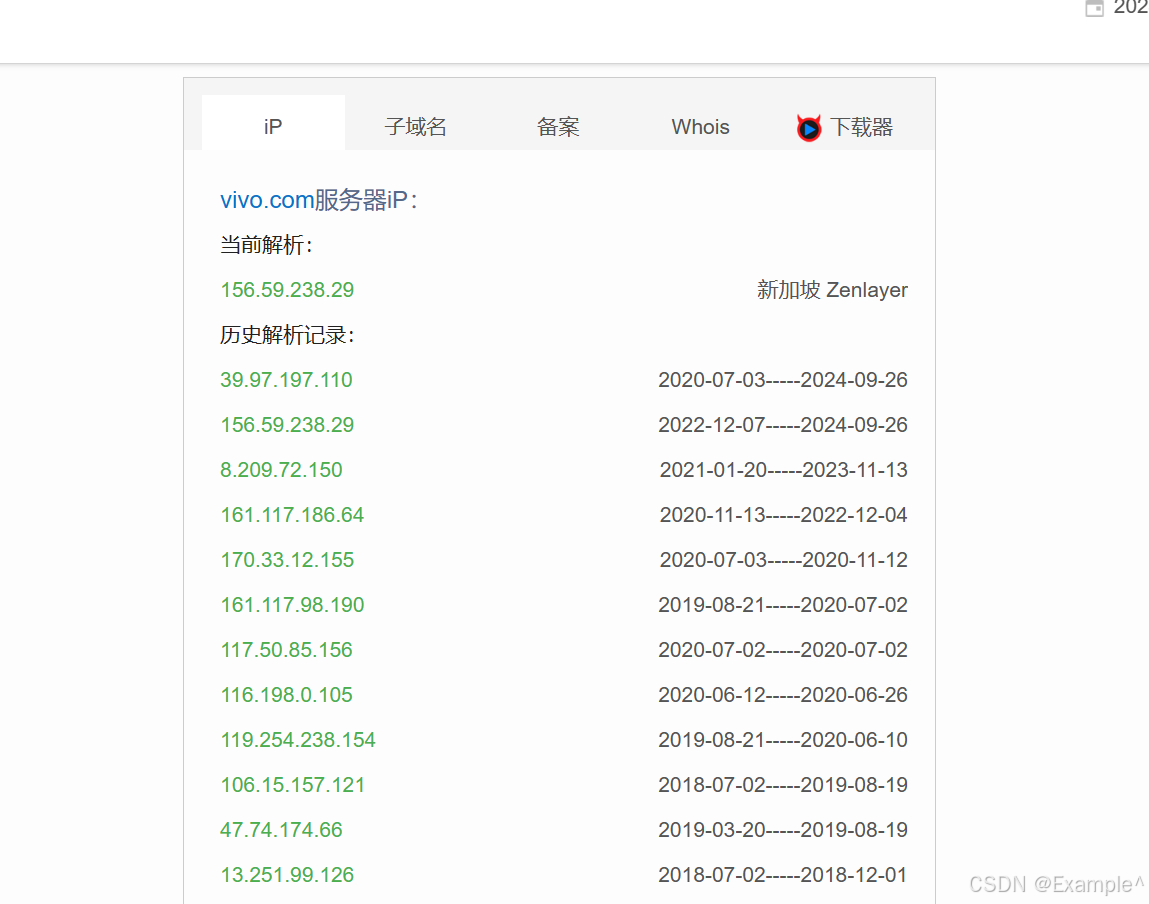Click the 当前解析 heading
The width and height of the screenshot is (1149, 904).
[266, 245]
